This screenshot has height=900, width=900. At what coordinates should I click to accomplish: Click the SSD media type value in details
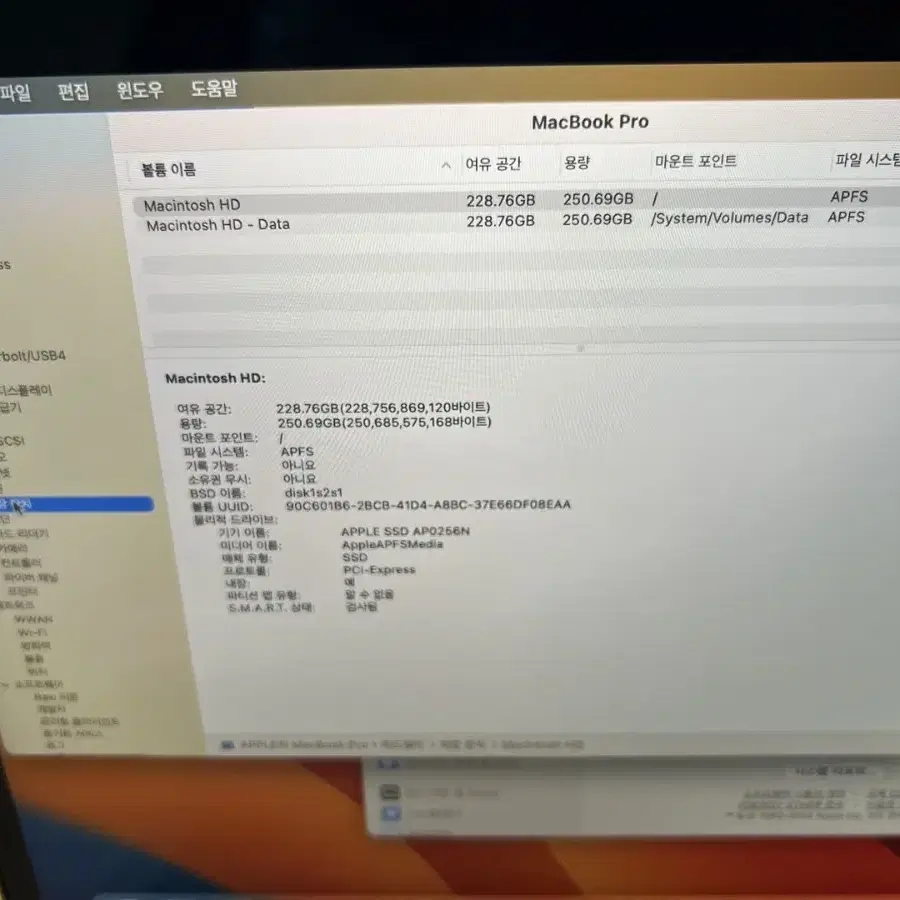pos(355,557)
